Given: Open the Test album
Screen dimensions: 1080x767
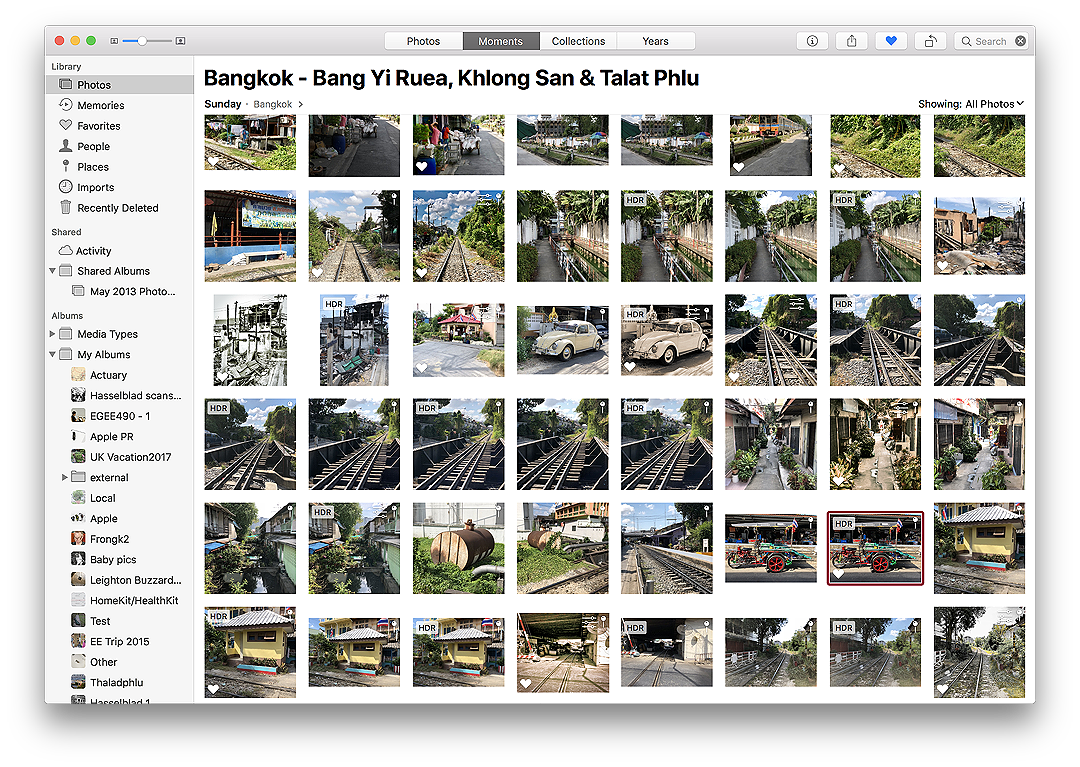Looking at the screenshot, I should pos(120,621).
